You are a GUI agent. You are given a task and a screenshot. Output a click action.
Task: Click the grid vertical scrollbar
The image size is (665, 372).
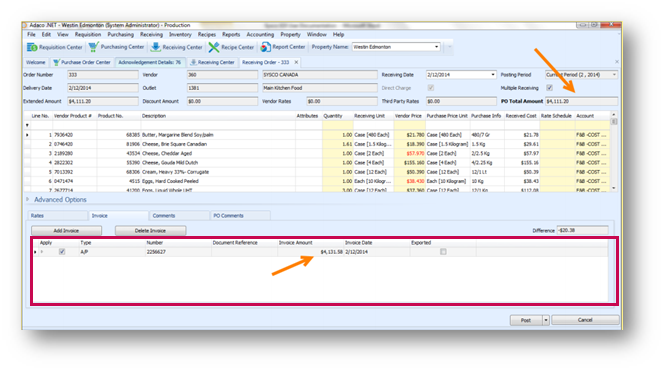coord(614,152)
